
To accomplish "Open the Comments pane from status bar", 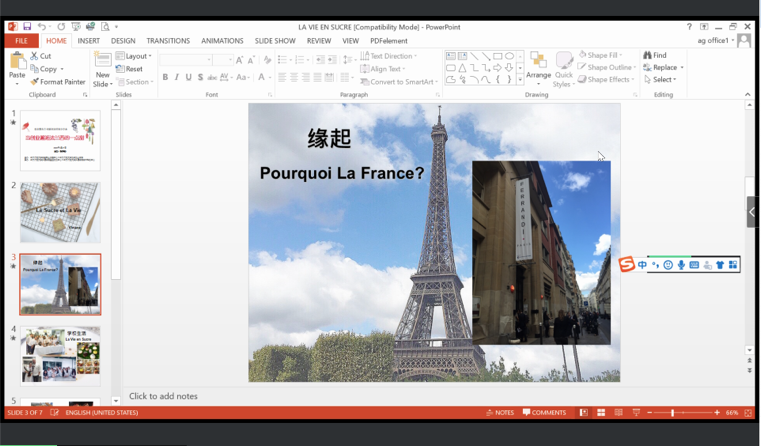I will pos(544,412).
